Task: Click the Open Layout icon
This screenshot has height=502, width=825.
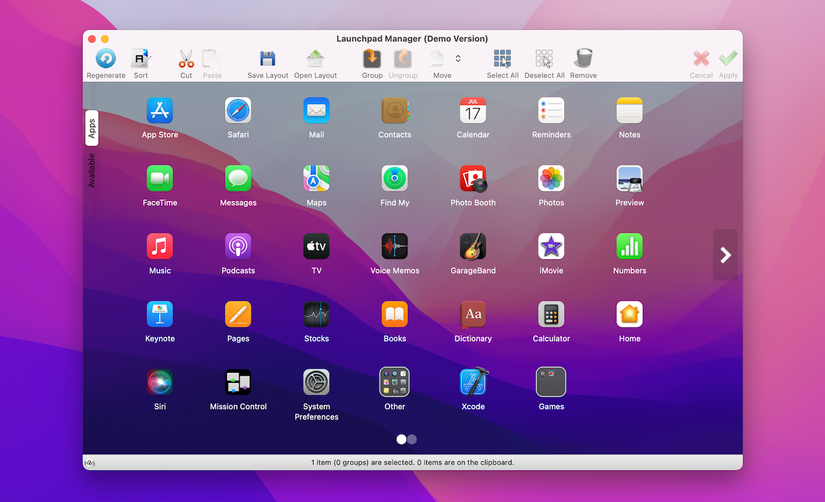Action: [x=315, y=59]
